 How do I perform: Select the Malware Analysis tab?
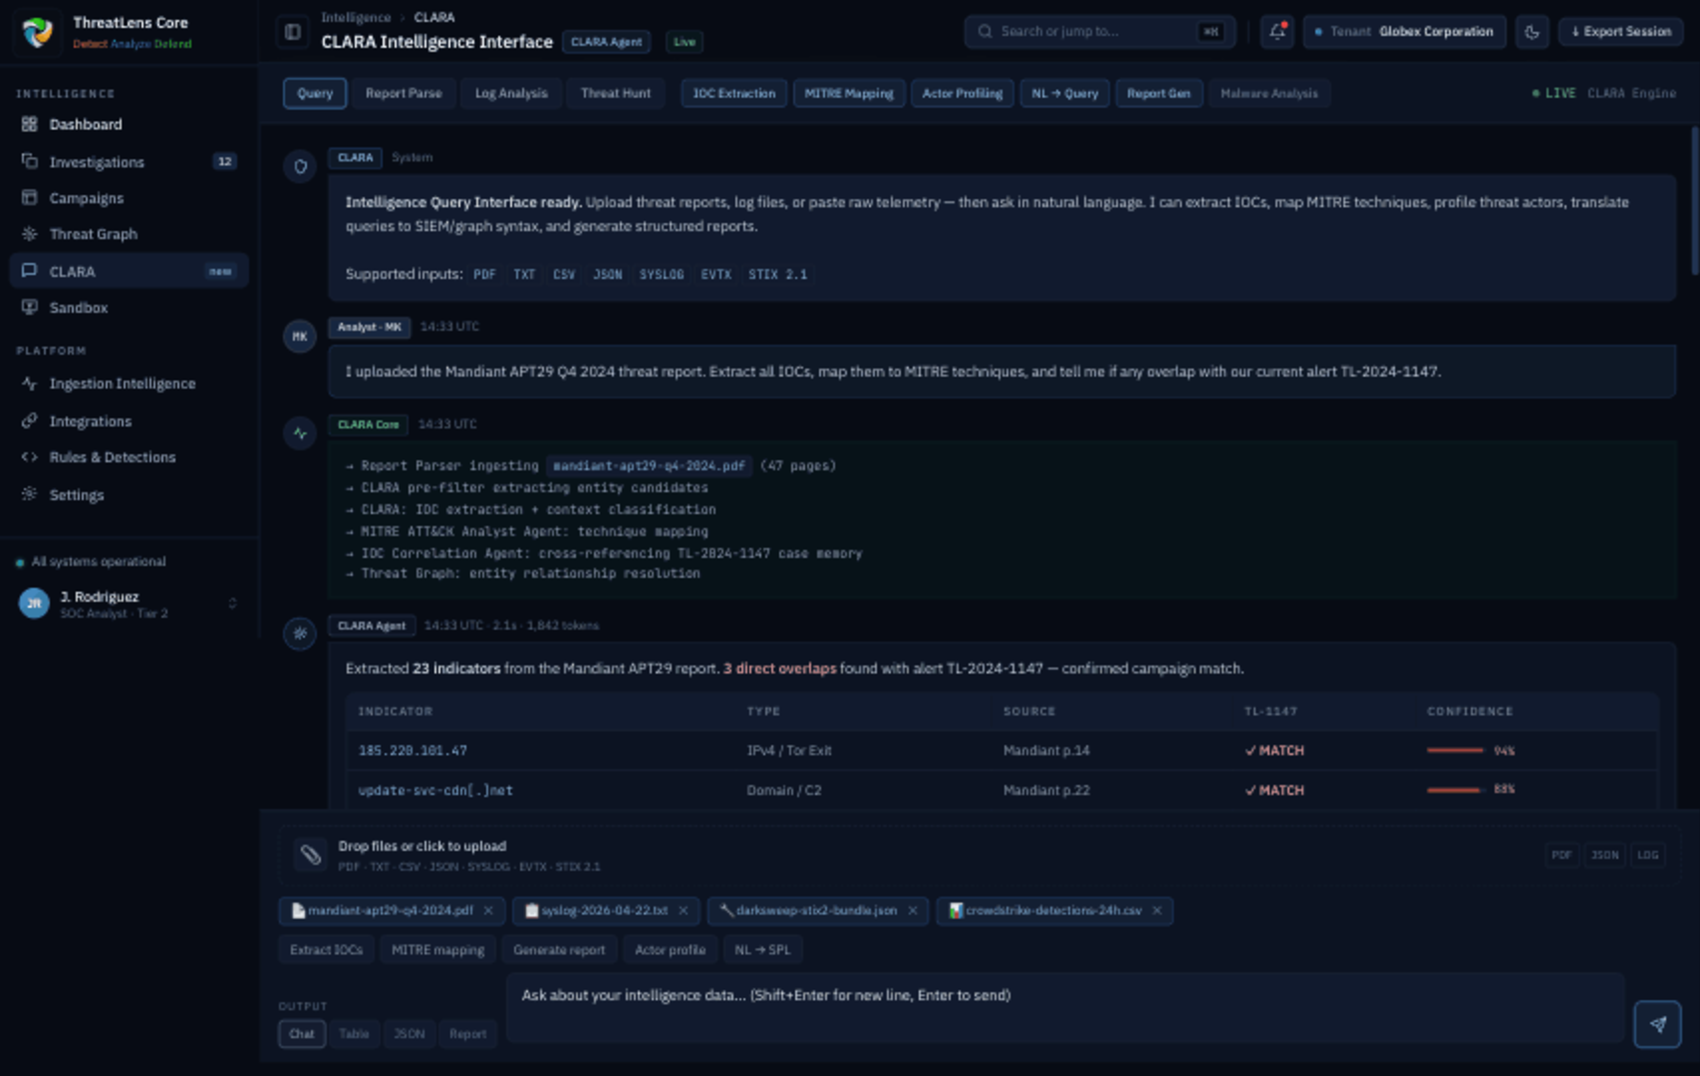(1269, 93)
